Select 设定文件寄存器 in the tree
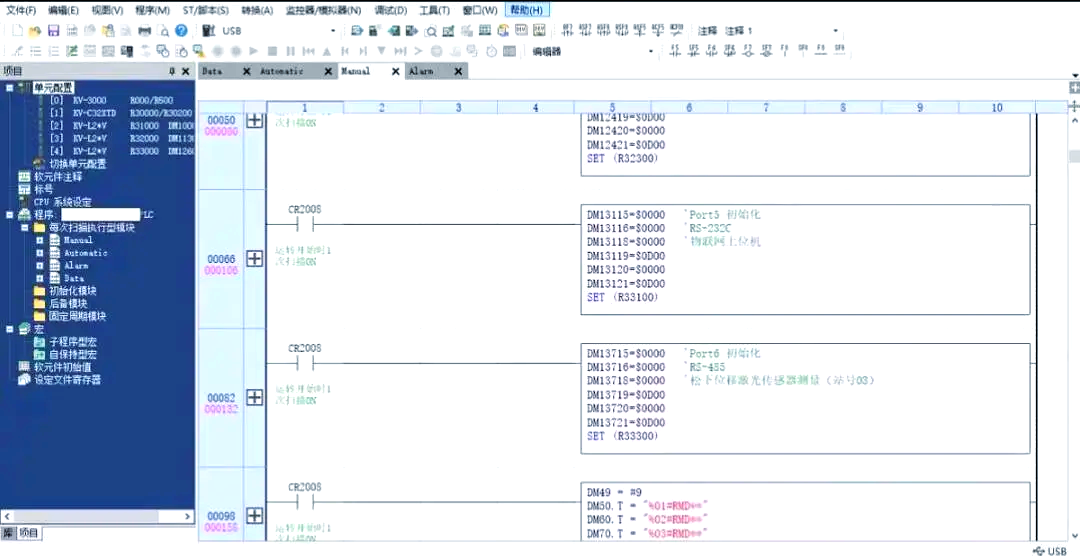Image resolution: width=1080 pixels, height=556 pixels. pos(68,380)
